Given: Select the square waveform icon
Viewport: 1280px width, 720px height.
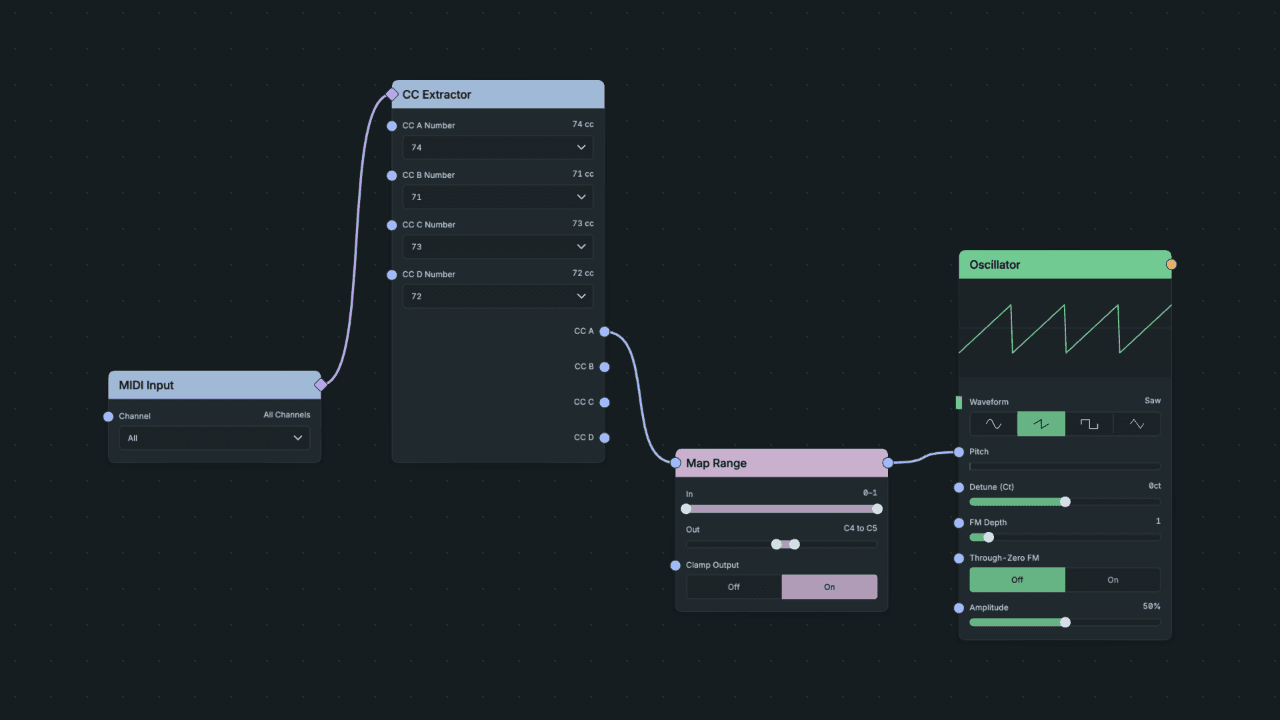Looking at the screenshot, I should [1089, 424].
